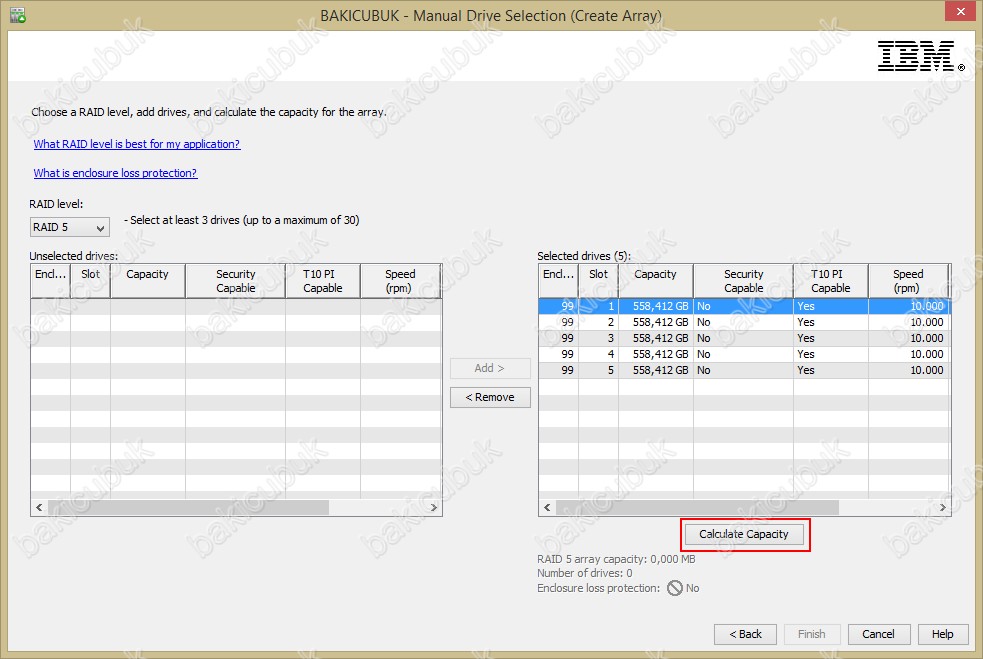Image resolution: width=983 pixels, height=659 pixels.
Task: Click the Calculate Capacity button
Action: [744, 534]
